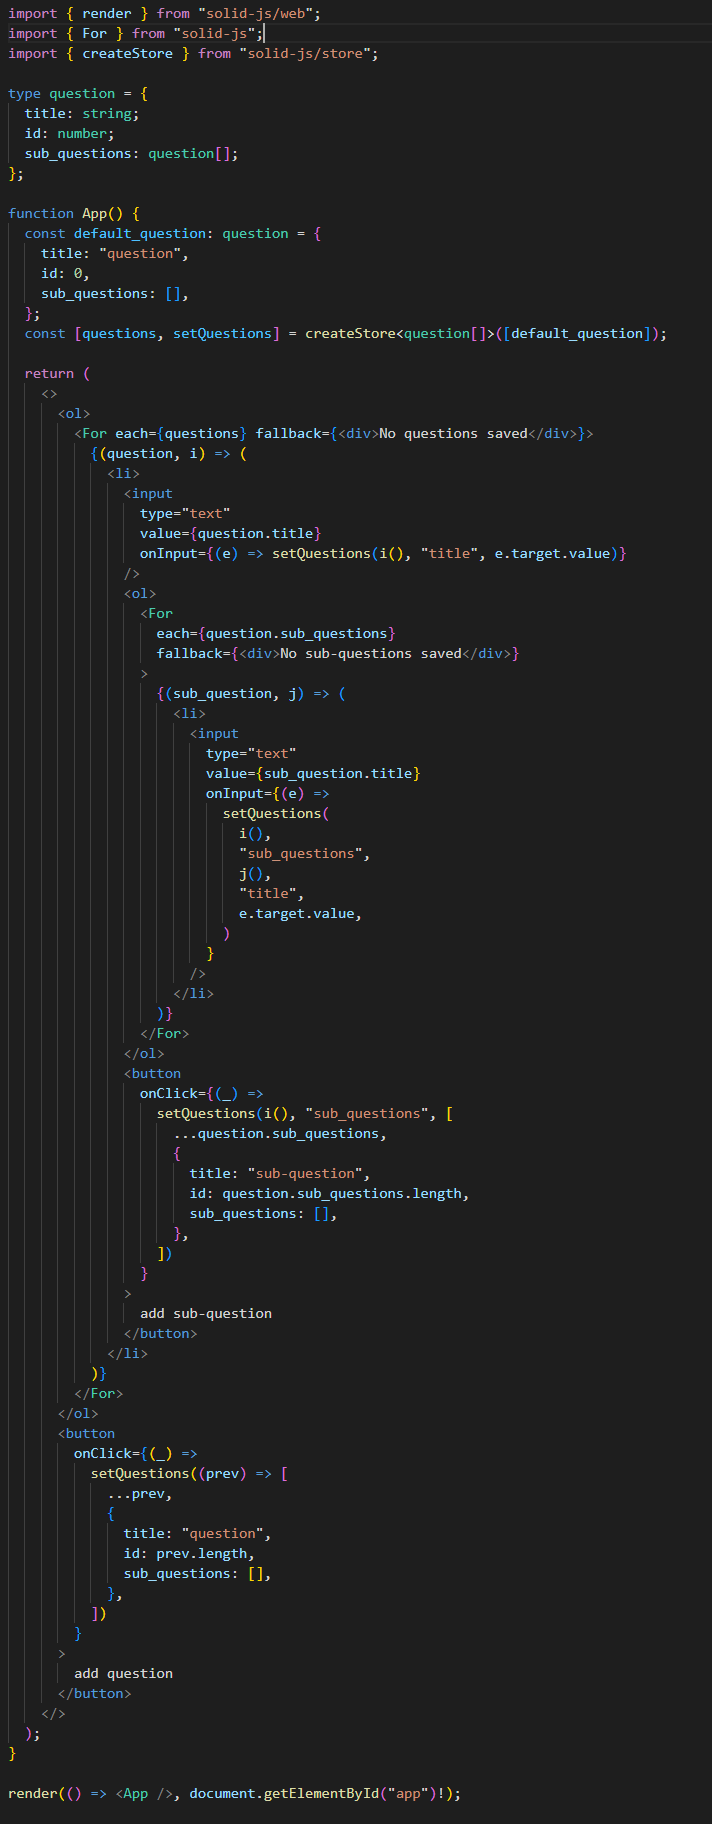
Task: Click the closing fragment tag "</>"
Action: pos(53,1713)
